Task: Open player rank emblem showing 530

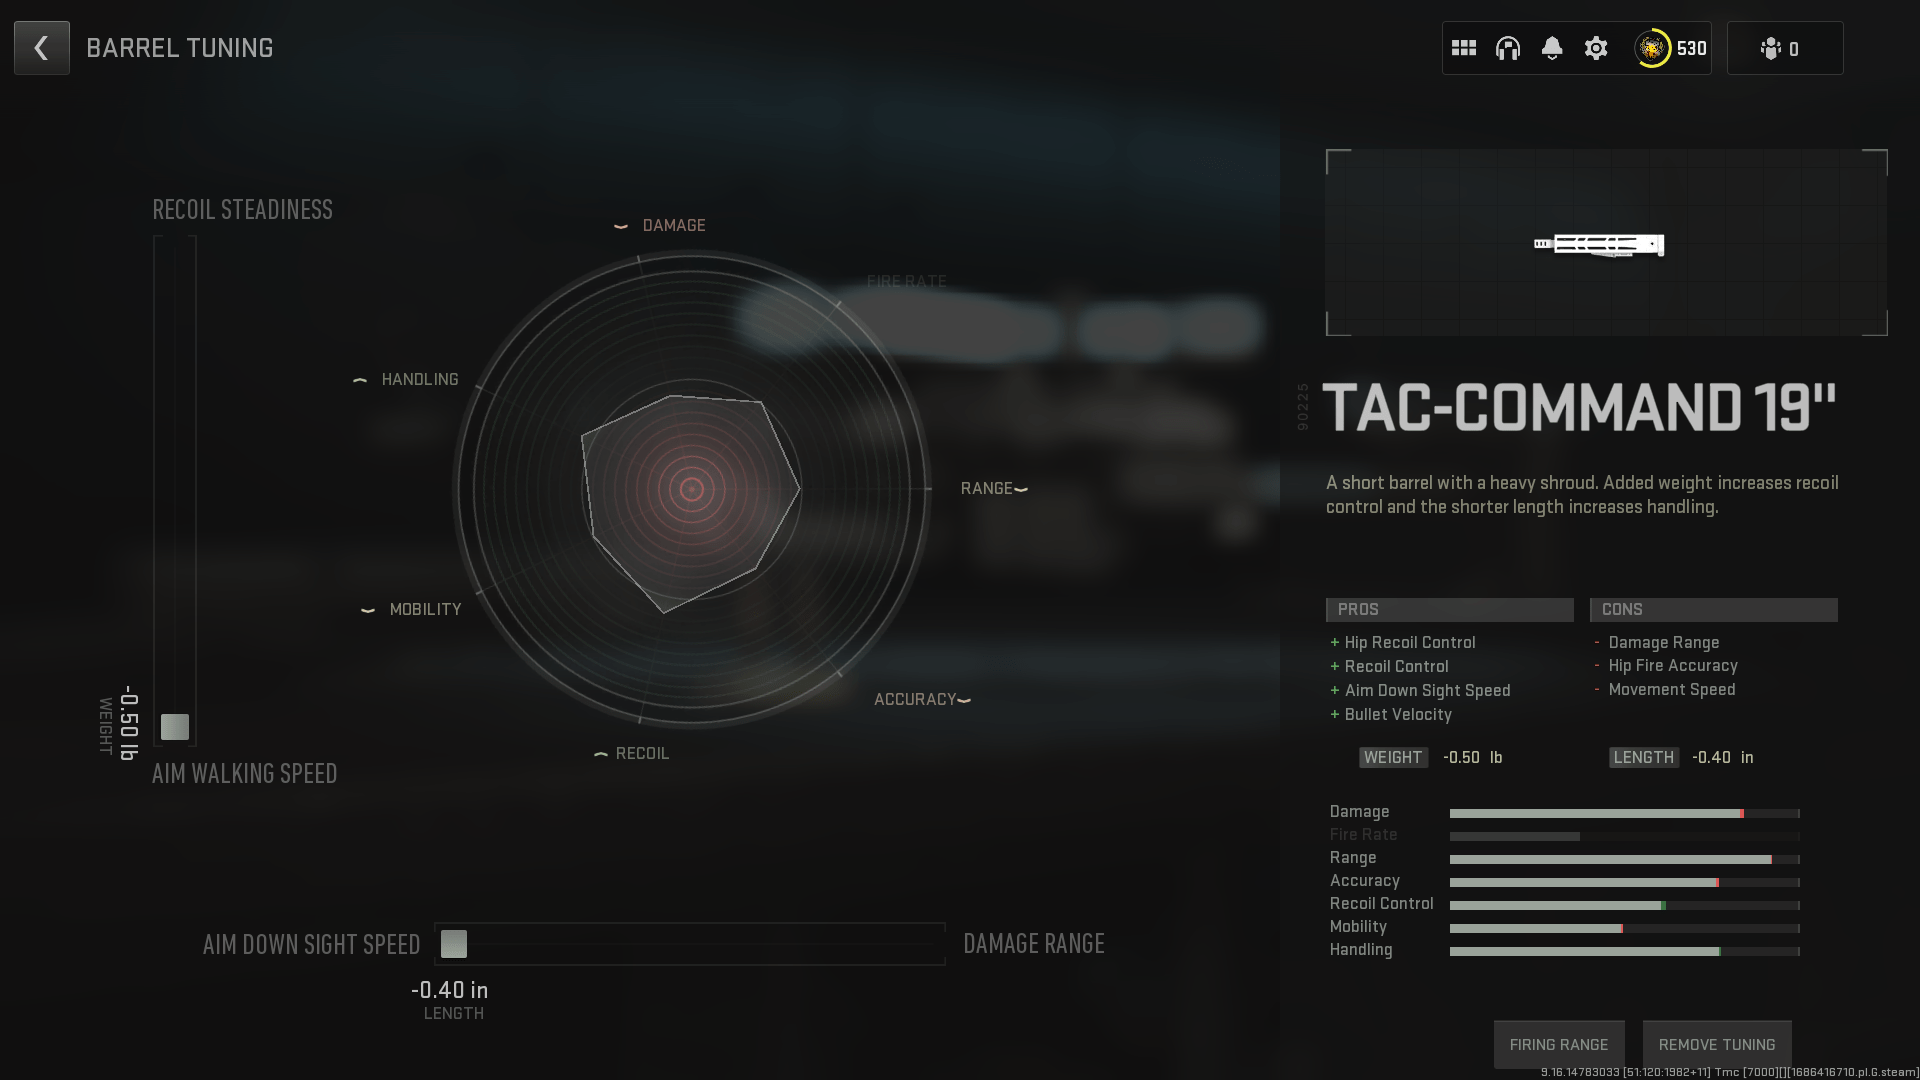Action: point(1671,48)
